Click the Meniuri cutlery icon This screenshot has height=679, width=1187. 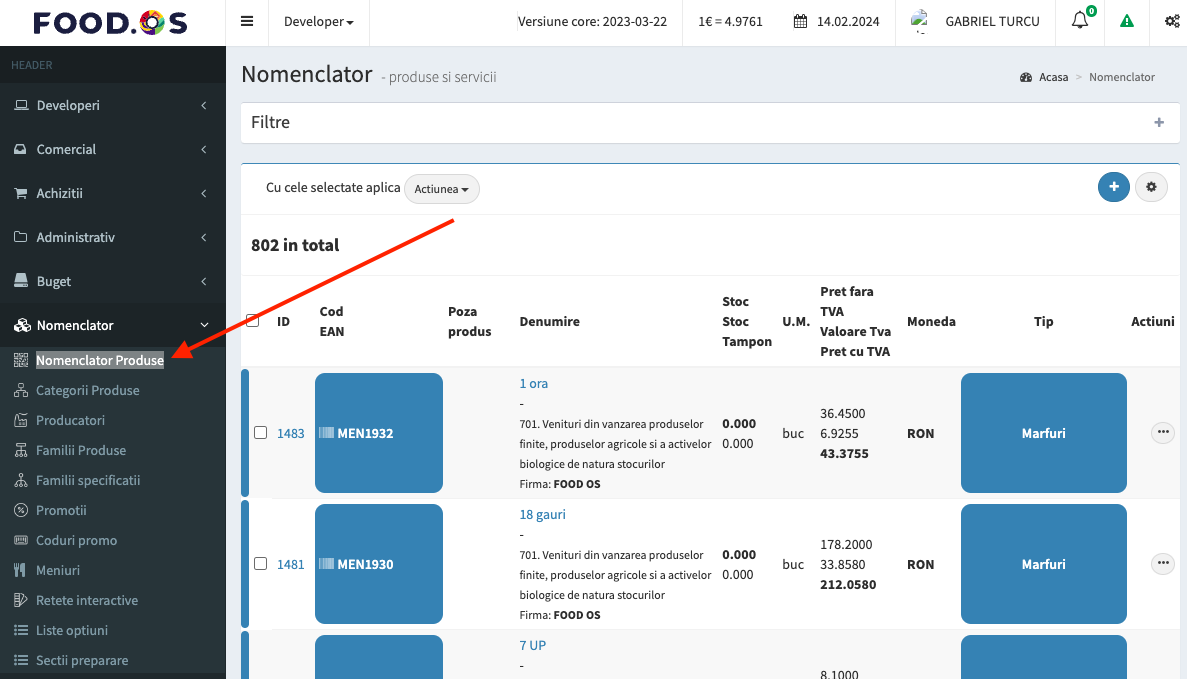click(x=20, y=570)
